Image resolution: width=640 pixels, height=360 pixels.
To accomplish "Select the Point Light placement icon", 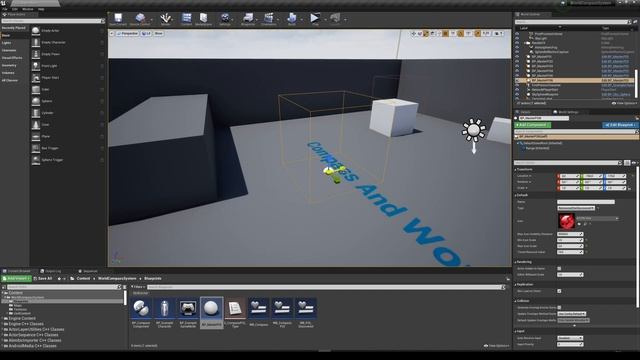I will click(36, 66).
